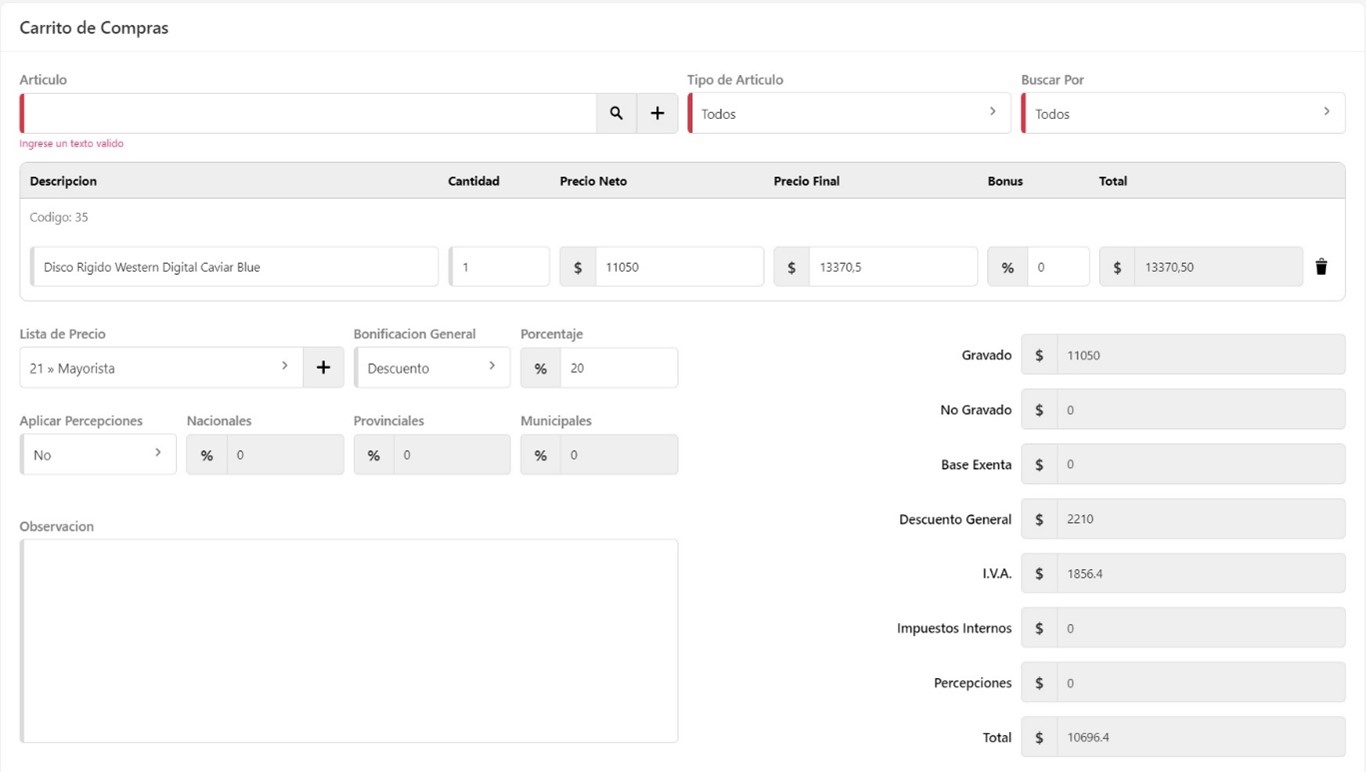This screenshot has width=1366, height=772.
Task: Click the product description field Disco Rigido
Action: pos(235,267)
